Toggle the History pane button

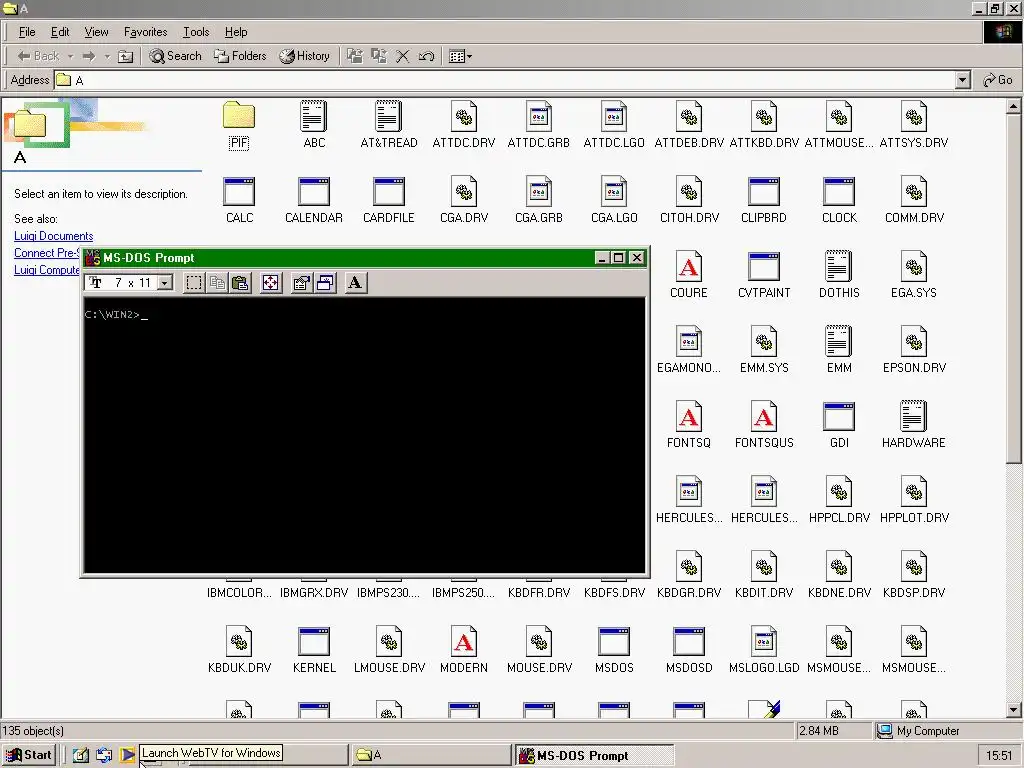[x=304, y=56]
